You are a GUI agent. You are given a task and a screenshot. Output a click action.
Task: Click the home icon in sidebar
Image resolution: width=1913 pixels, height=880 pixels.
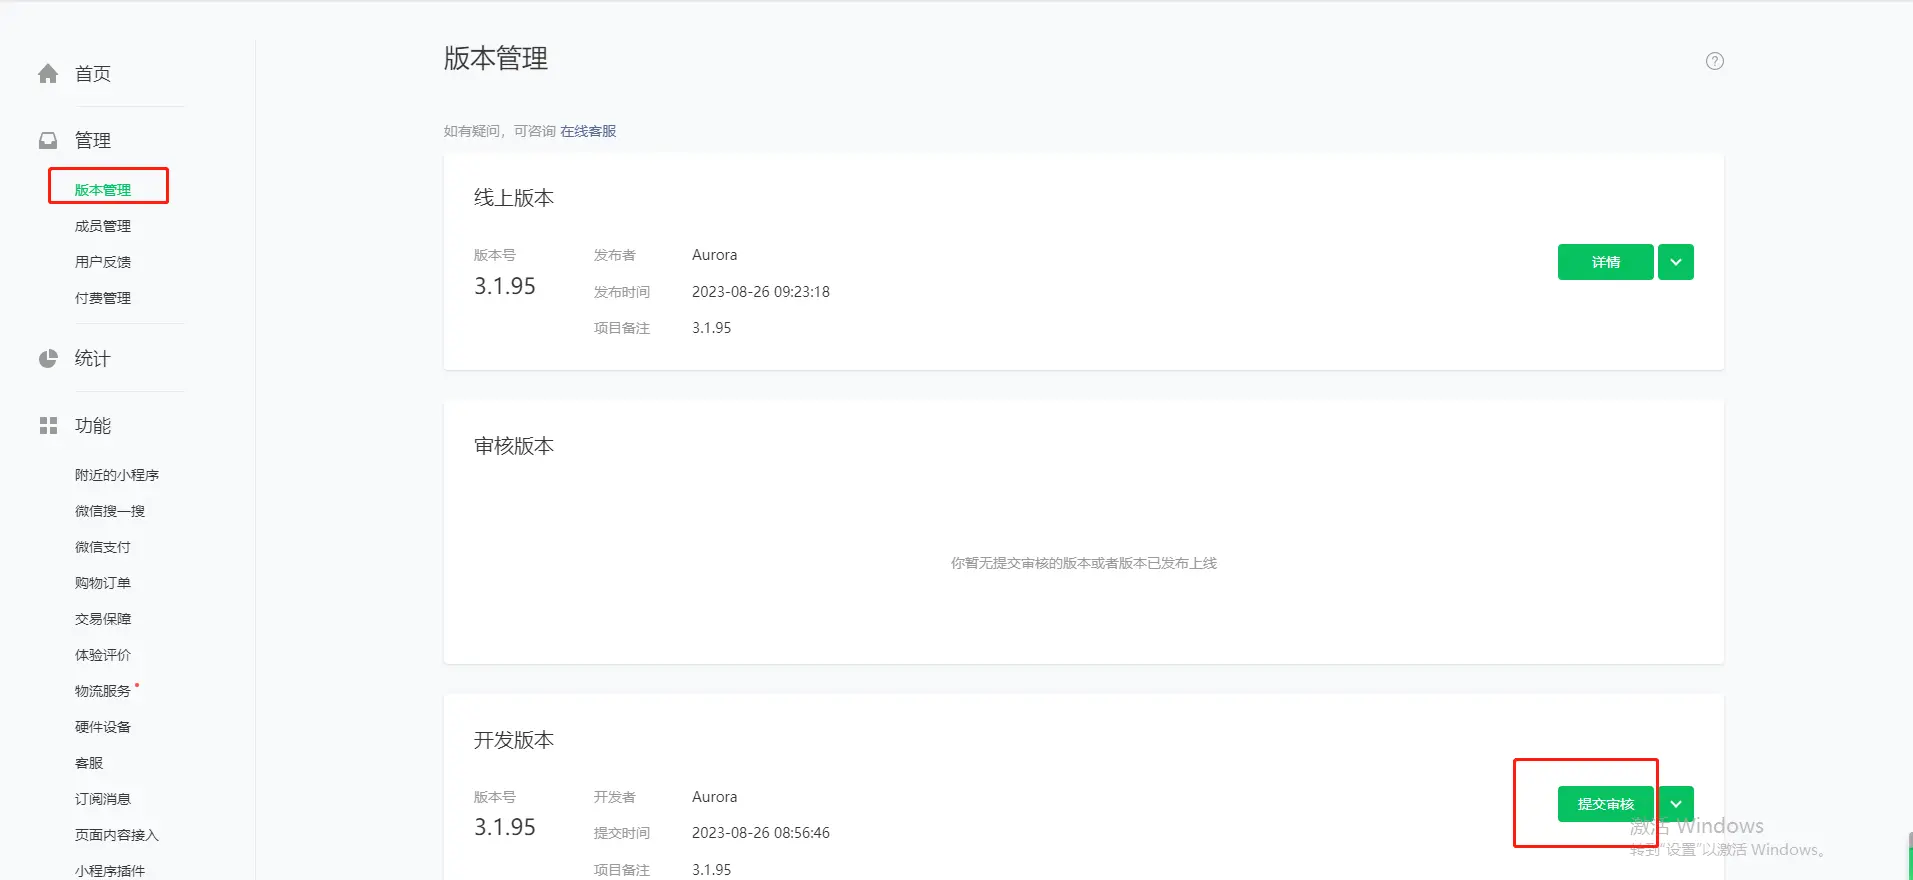48,74
